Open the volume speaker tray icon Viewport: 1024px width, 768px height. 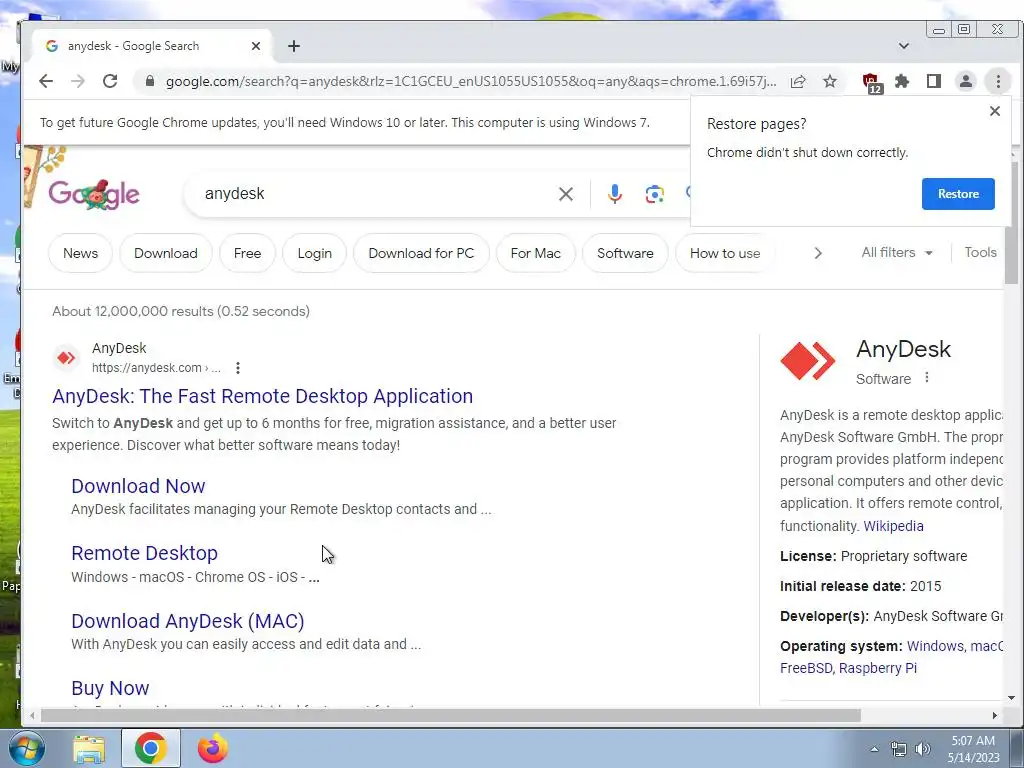(x=923, y=749)
